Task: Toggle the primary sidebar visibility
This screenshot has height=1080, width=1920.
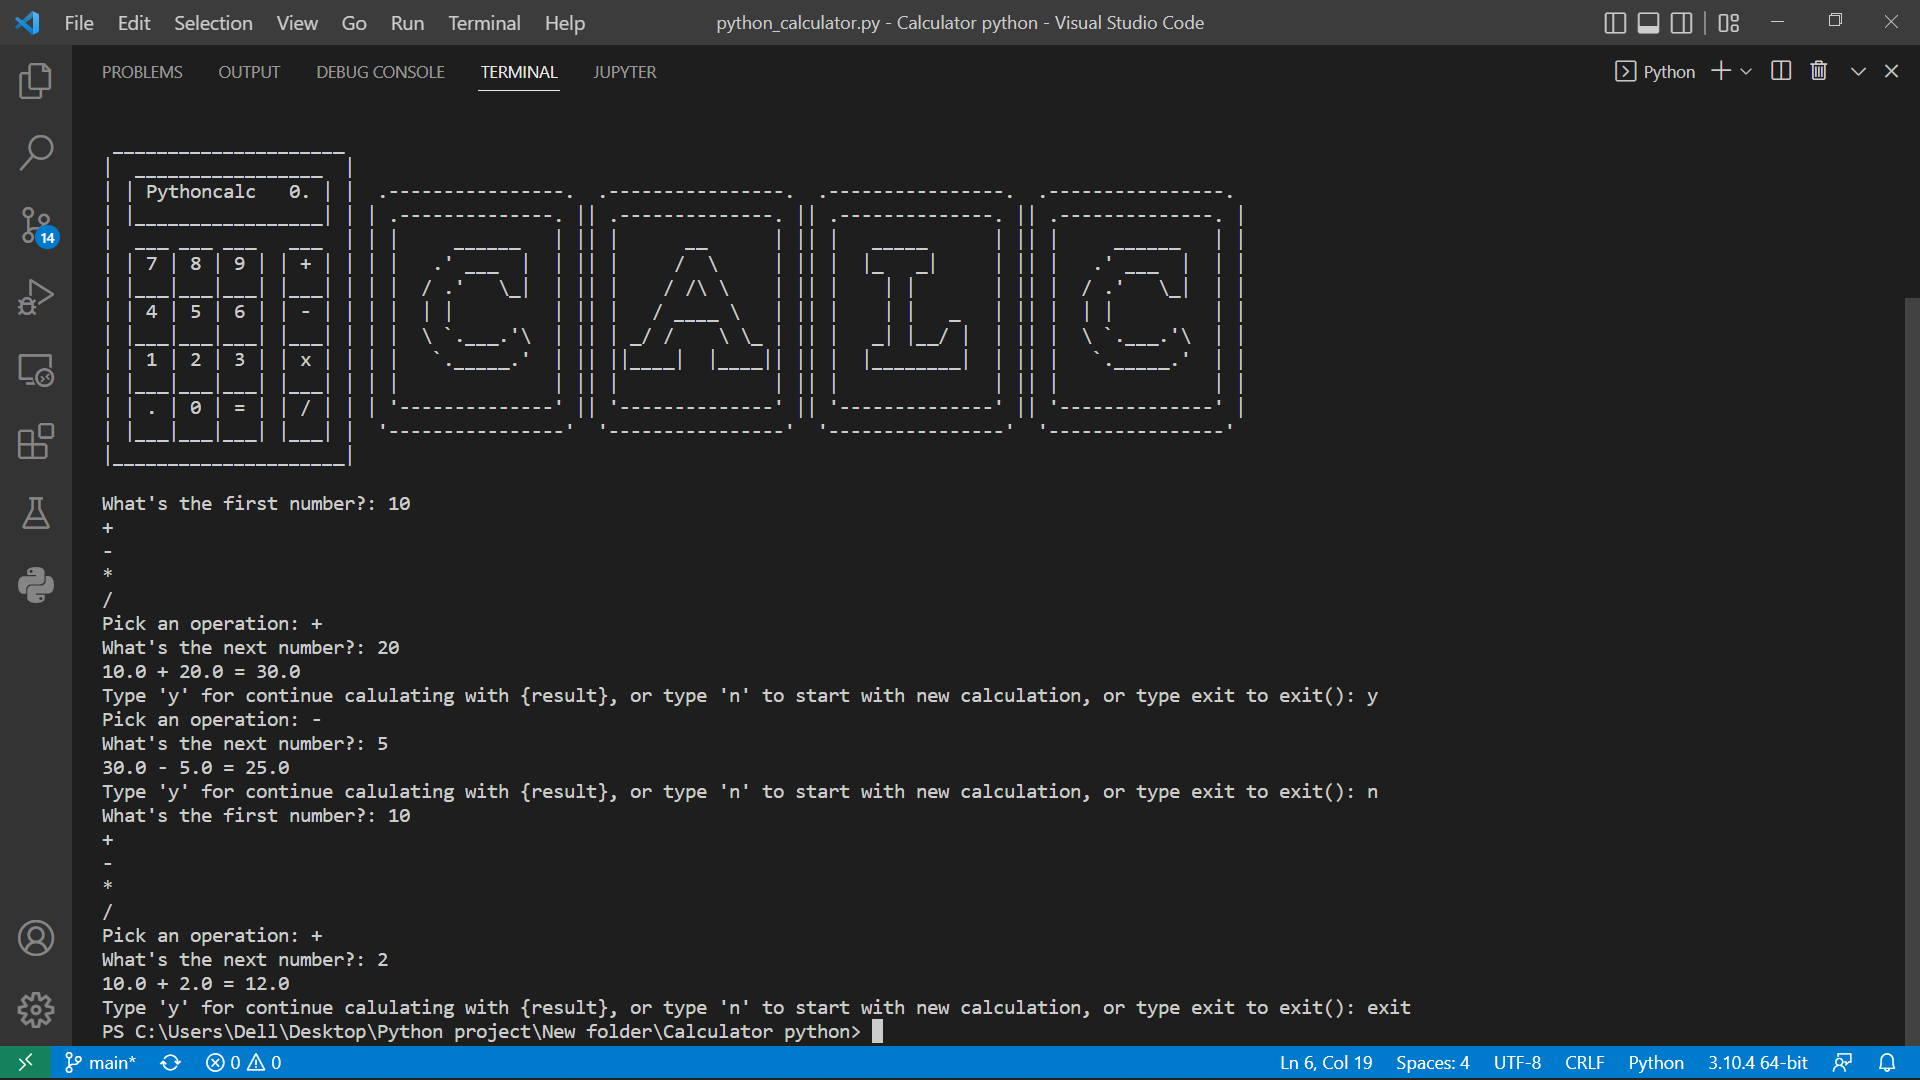Action: (1616, 22)
